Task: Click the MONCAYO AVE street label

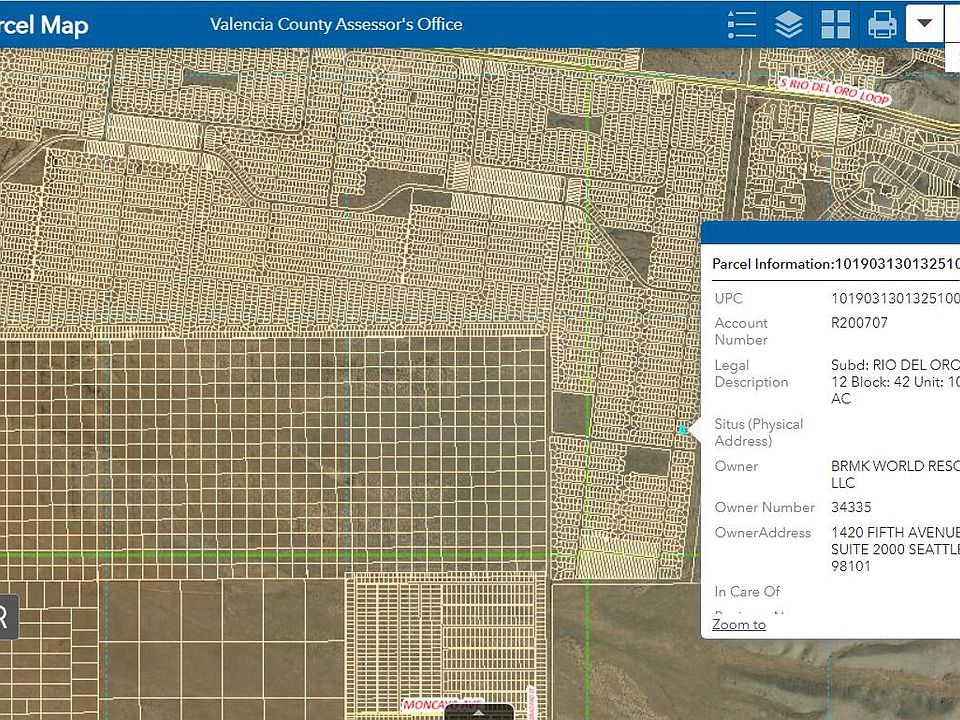Action: click(442, 705)
